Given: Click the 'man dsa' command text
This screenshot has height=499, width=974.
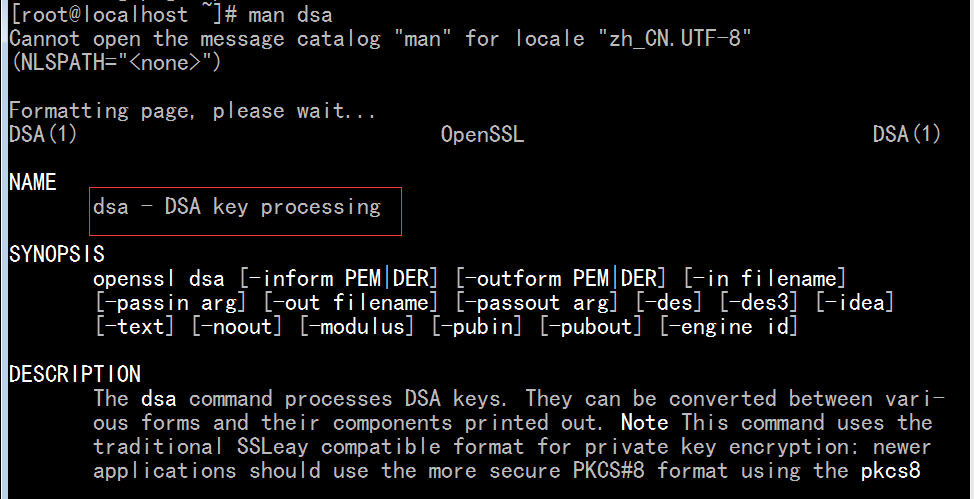Looking at the screenshot, I should pos(290,14).
